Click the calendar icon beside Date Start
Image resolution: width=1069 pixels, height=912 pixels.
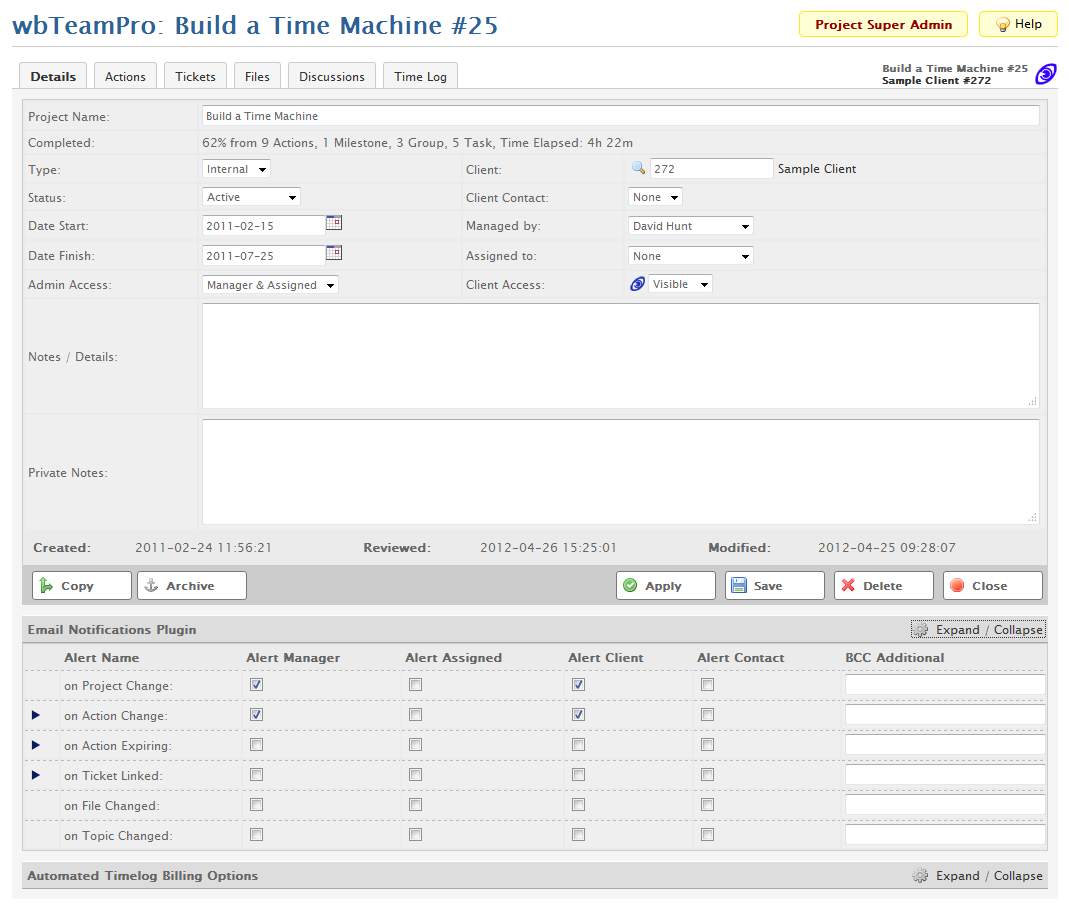(334, 224)
